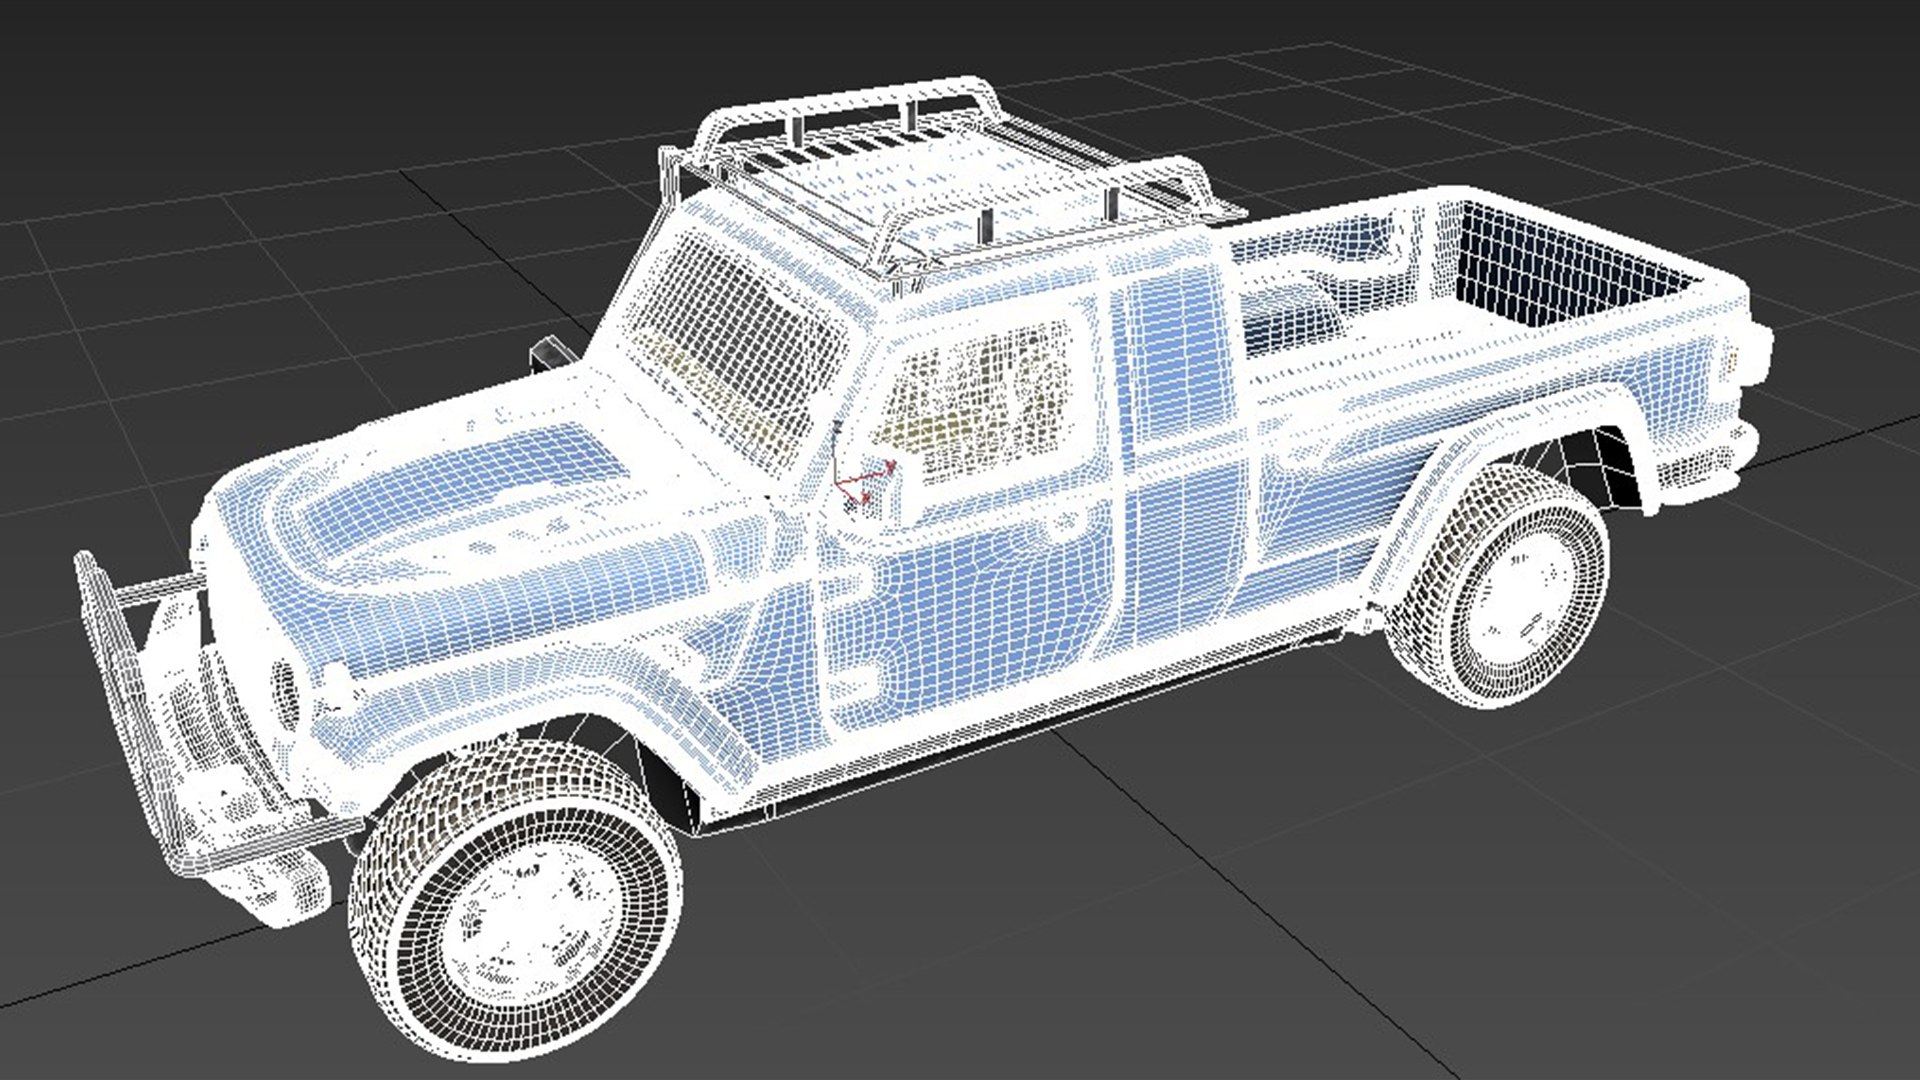1920x1080 pixels.
Task: Click the round headlight on the front
Action: pyautogui.click(x=285, y=692)
